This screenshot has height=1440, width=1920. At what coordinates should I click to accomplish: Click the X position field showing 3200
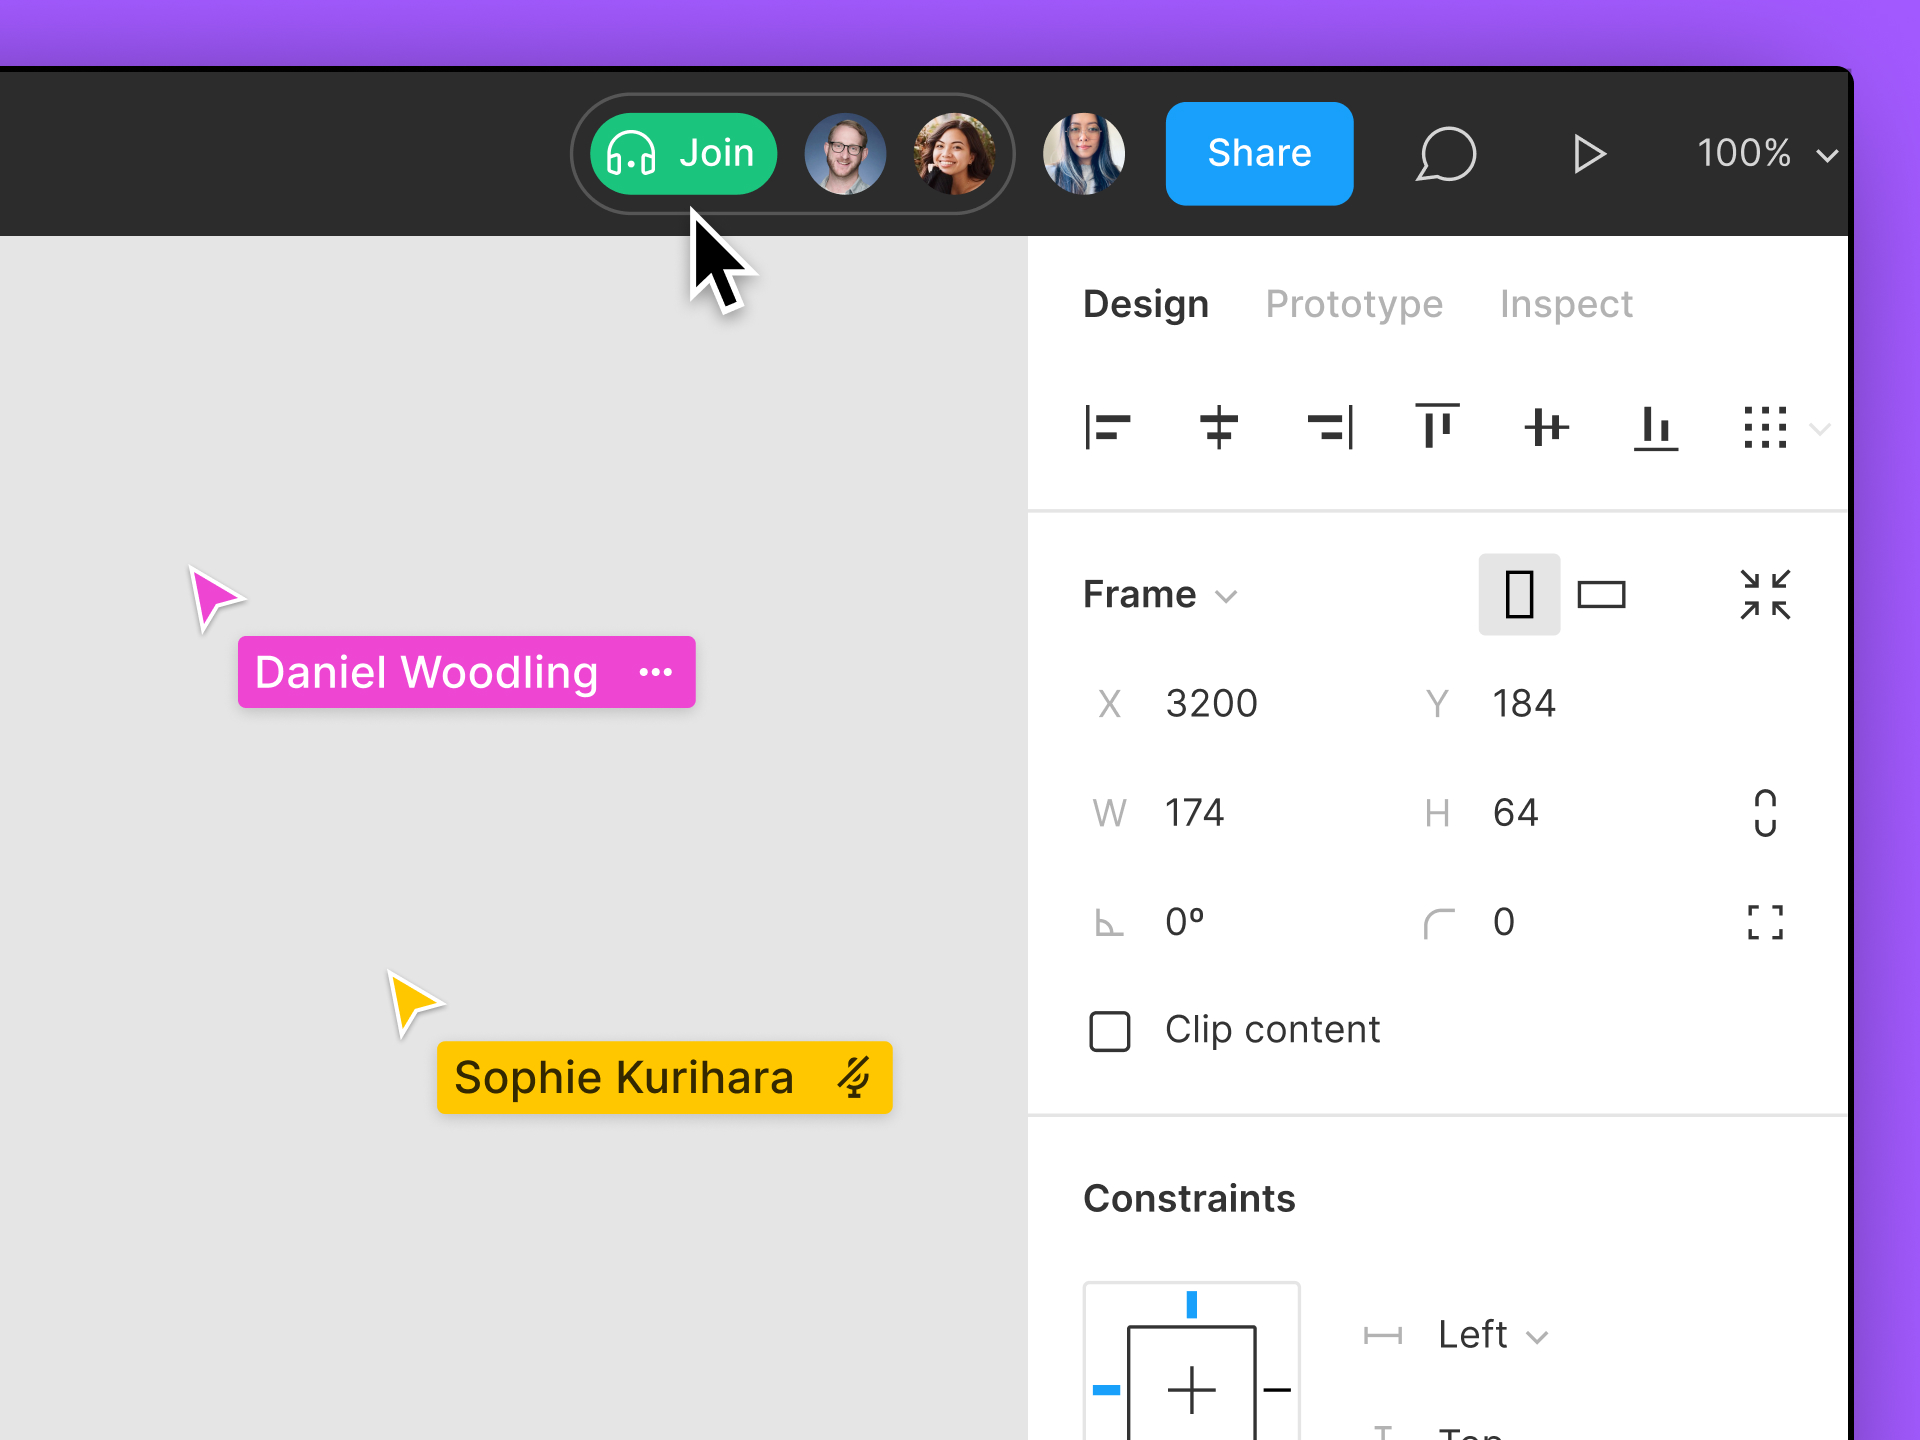click(x=1212, y=703)
